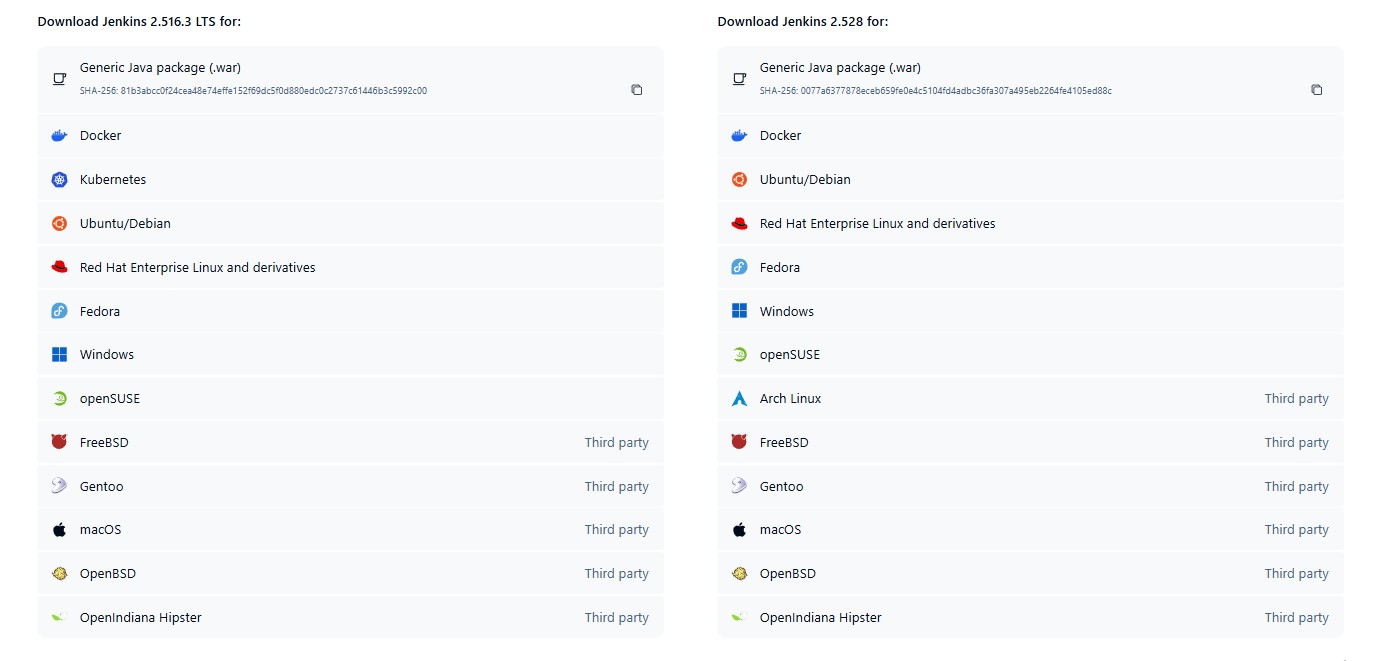Click the Ubuntu icon in the 2.528 list
1383x661 pixels.
pyautogui.click(x=739, y=180)
